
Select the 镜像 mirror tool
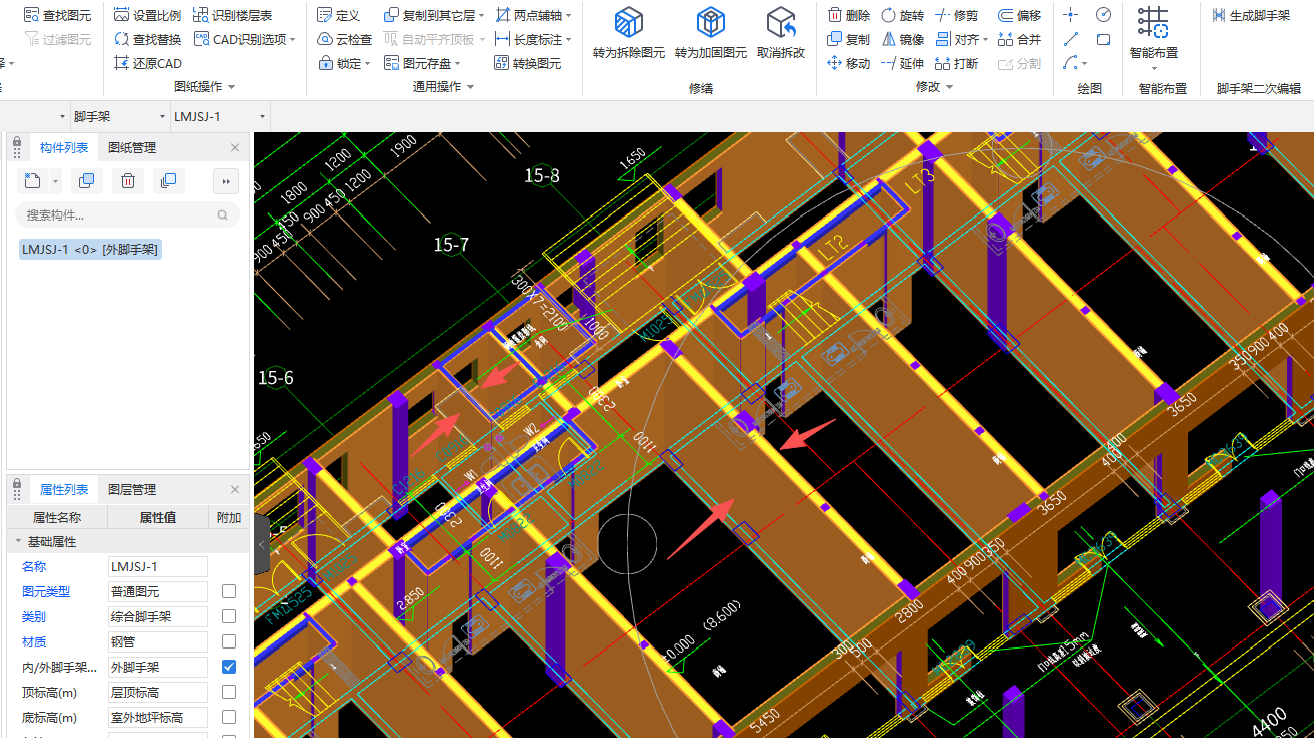903,39
